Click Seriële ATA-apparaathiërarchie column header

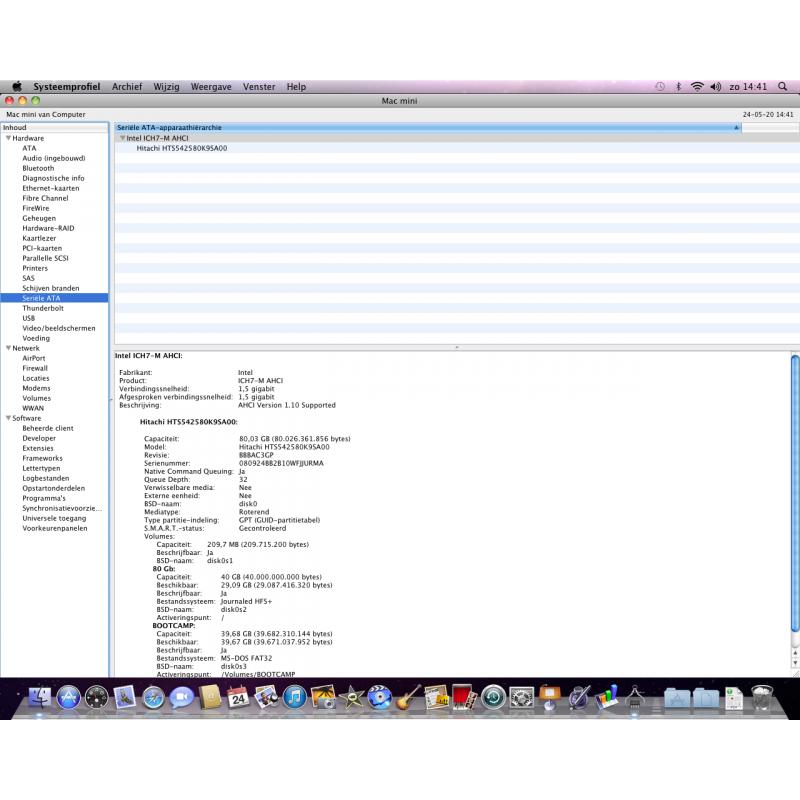point(428,128)
